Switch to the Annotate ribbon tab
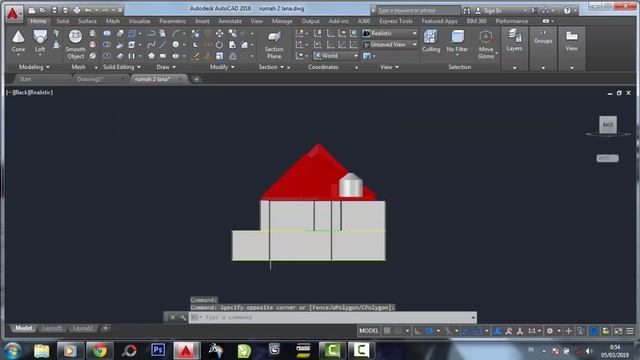Viewport: 640px width, 360px height. [230, 21]
